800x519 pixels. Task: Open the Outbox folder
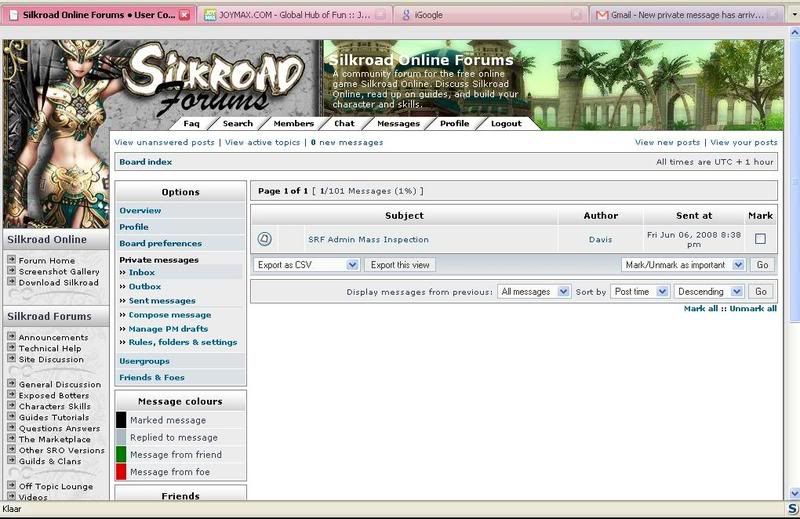[145, 287]
